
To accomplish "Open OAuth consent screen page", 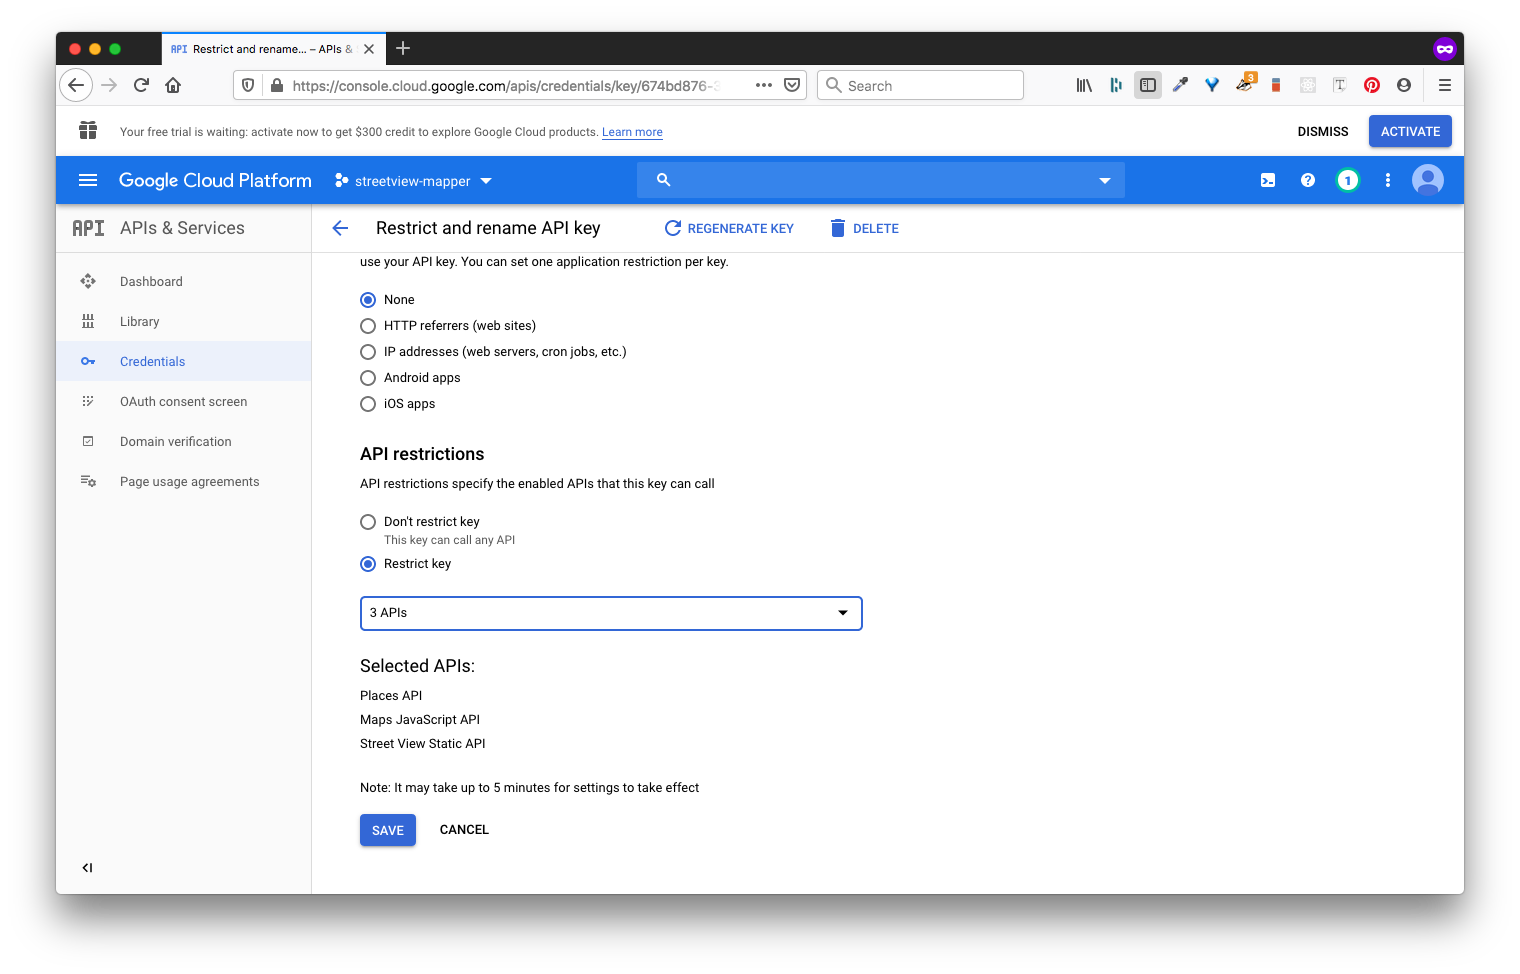I will coord(183,402).
